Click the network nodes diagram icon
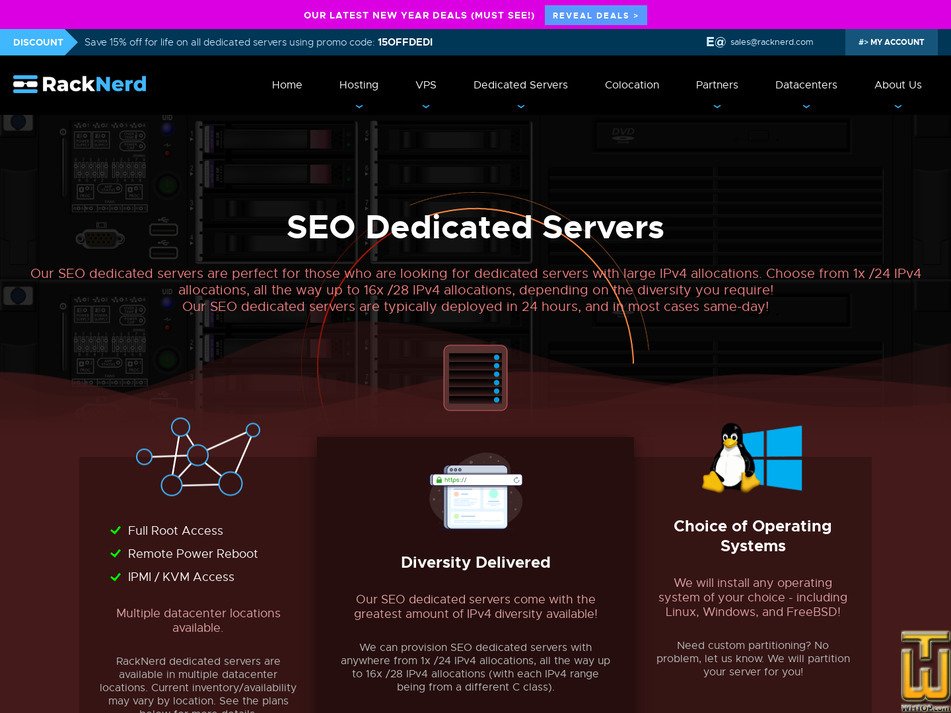The width and height of the screenshot is (951, 713). (x=198, y=457)
